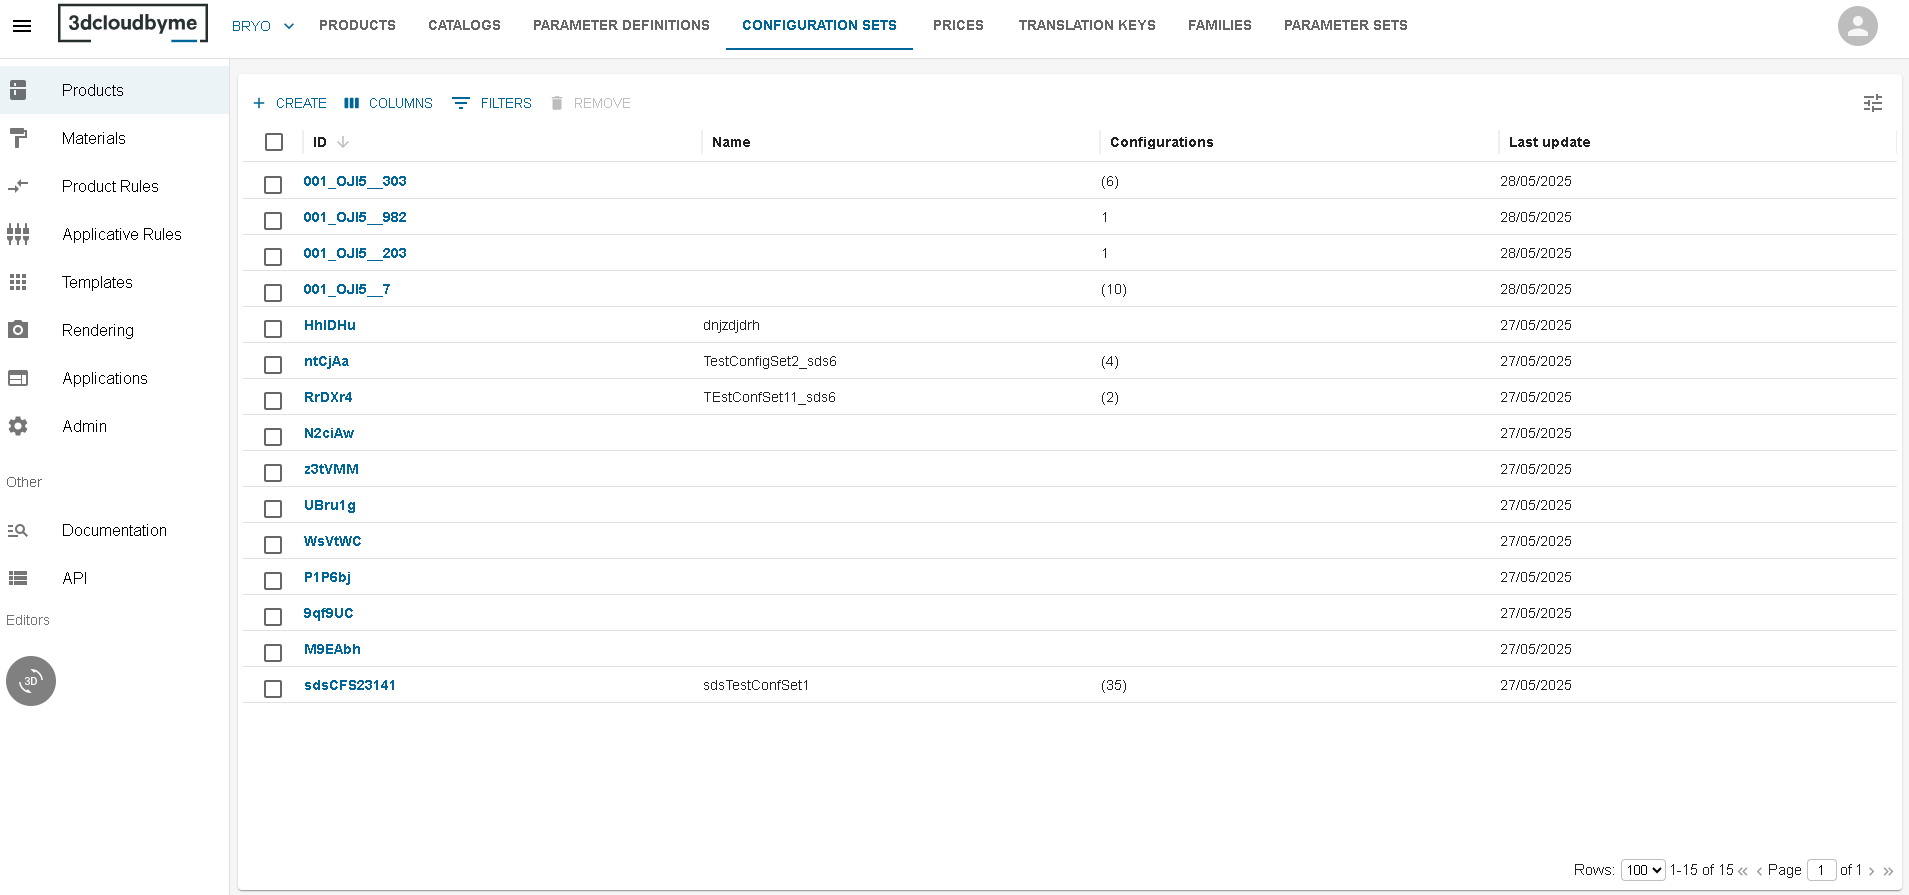Click the Last update column header

point(1549,142)
